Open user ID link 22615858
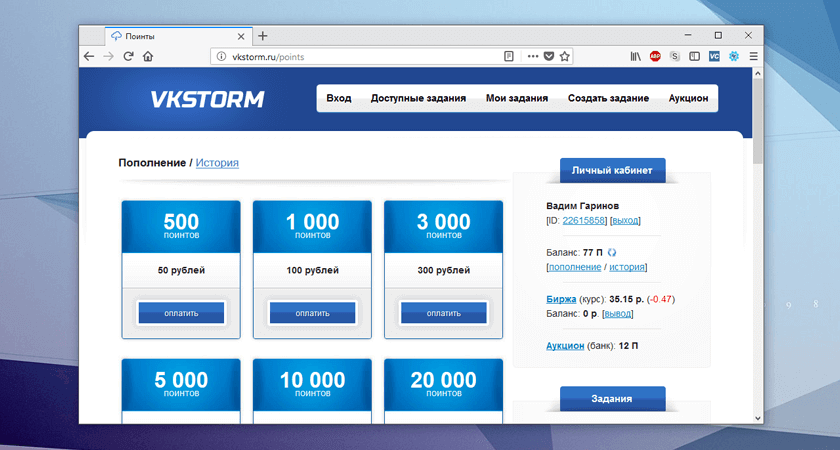The image size is (840, 450). click(583, 220)
